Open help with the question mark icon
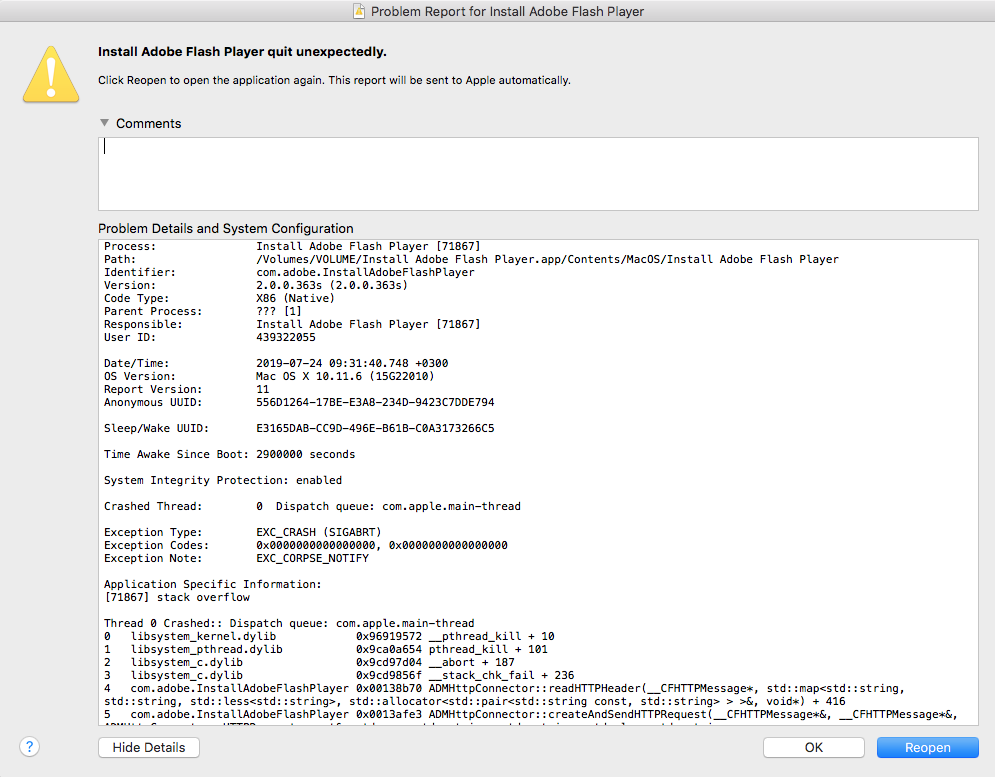This screenshot has height=777, width=995. (29, 747)
